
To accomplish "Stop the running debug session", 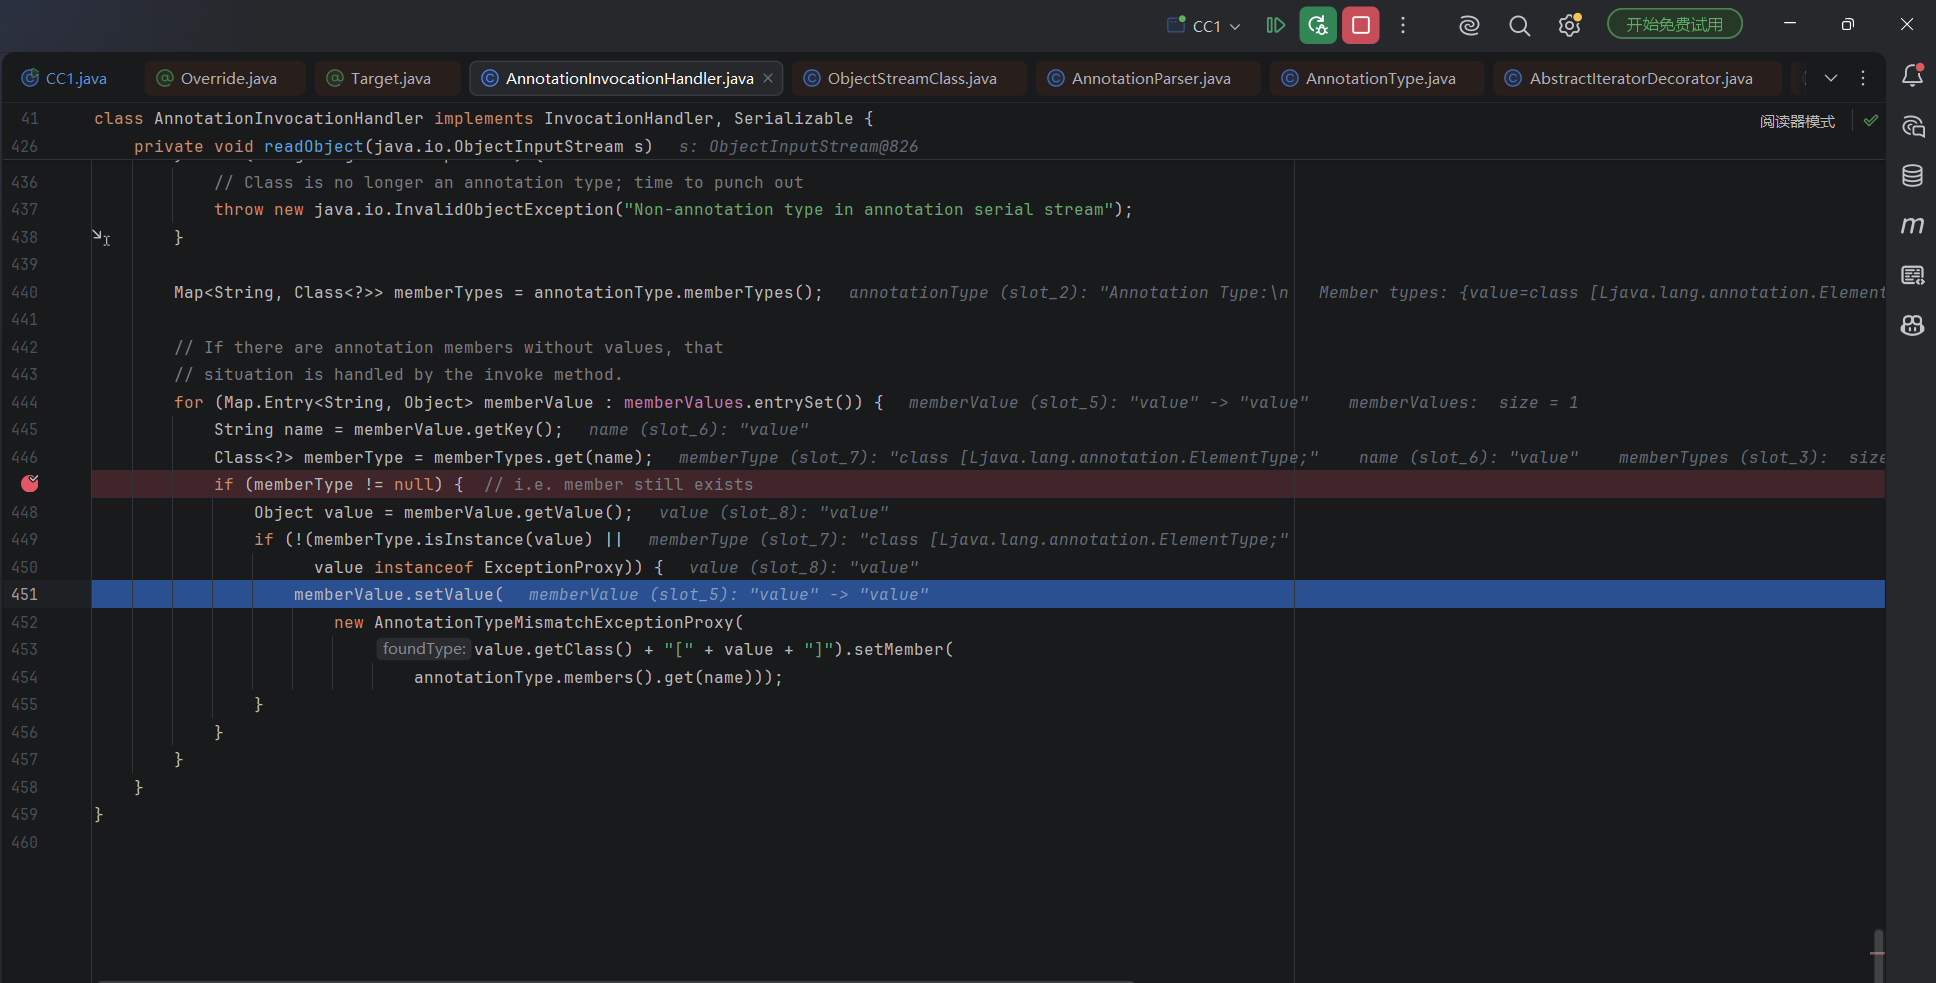I will pos(1361,25).
